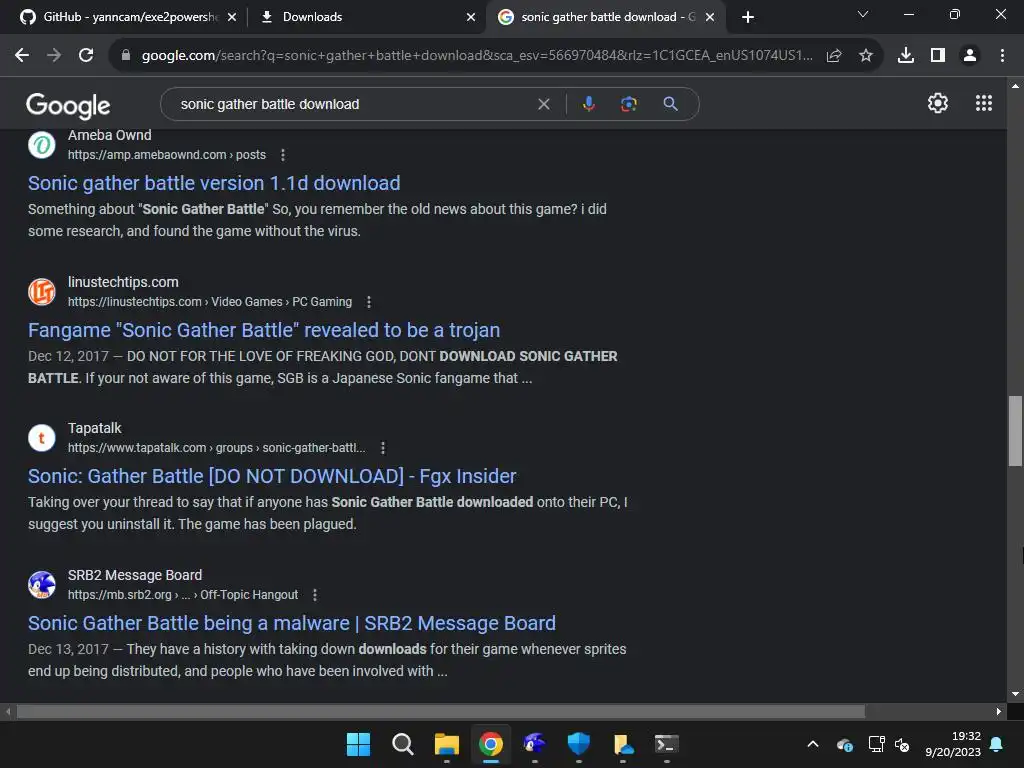Viewport: 1024px width, 768px height.
Task: Click the linustechtips favicon
Action: tap(42, 291)
